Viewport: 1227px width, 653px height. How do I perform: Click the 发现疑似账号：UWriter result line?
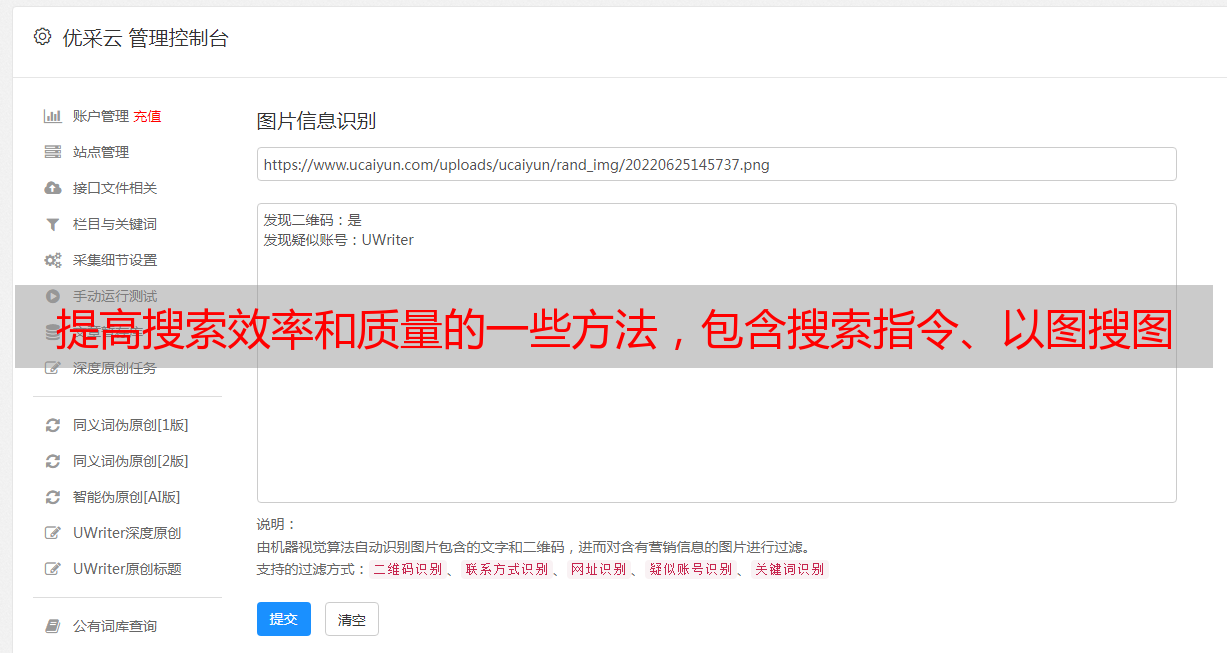pyautogui.click(x=339, y=240)
